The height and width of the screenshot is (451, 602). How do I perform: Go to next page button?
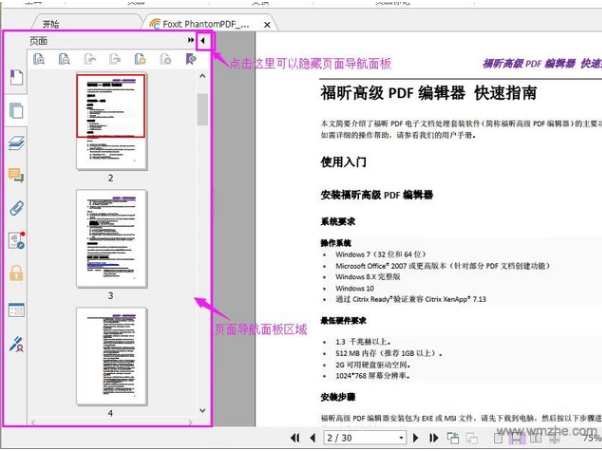click(415, 438)
